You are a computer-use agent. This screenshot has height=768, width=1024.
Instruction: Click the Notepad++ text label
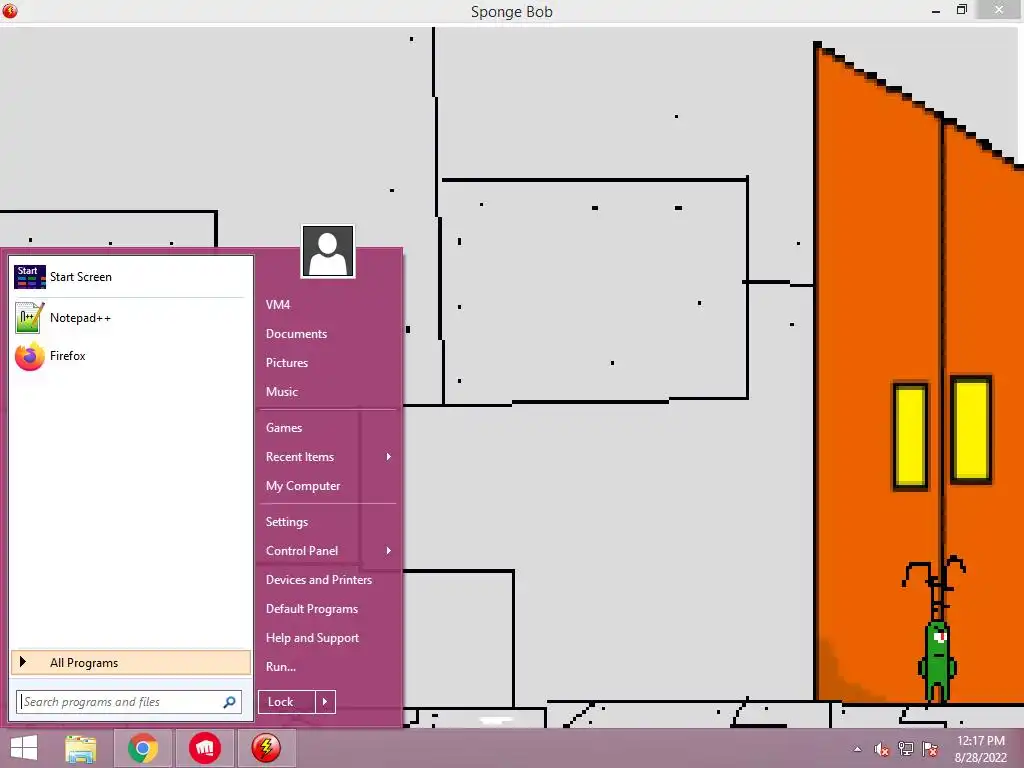80,318
